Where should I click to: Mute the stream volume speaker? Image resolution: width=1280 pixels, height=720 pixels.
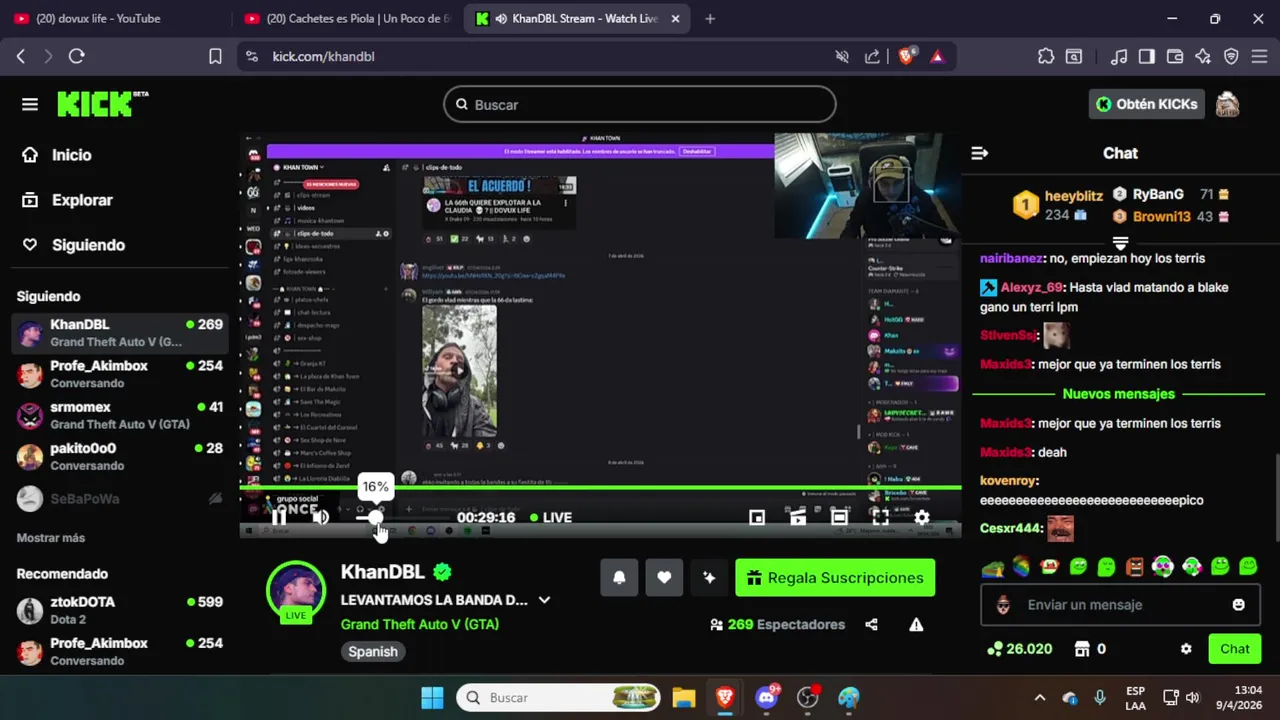[320, 517]
